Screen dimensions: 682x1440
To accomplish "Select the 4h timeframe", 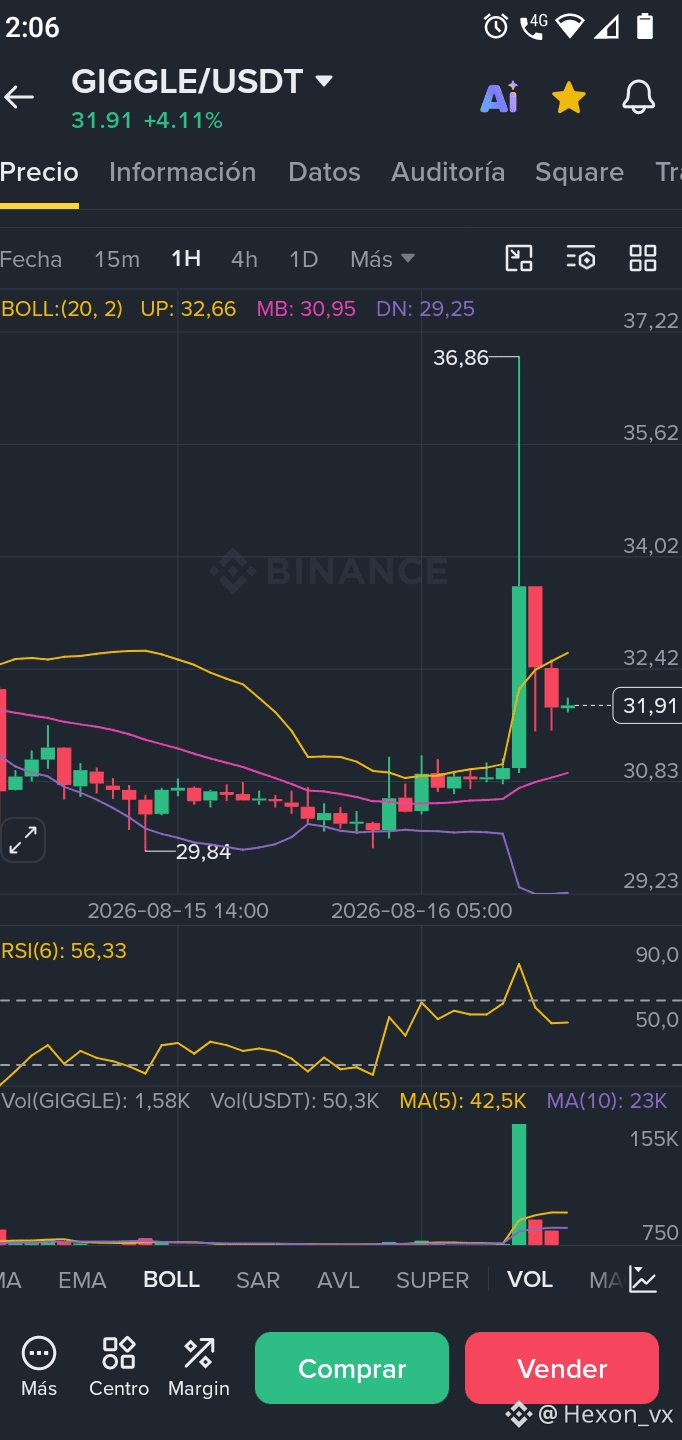I will pos(244,259).
